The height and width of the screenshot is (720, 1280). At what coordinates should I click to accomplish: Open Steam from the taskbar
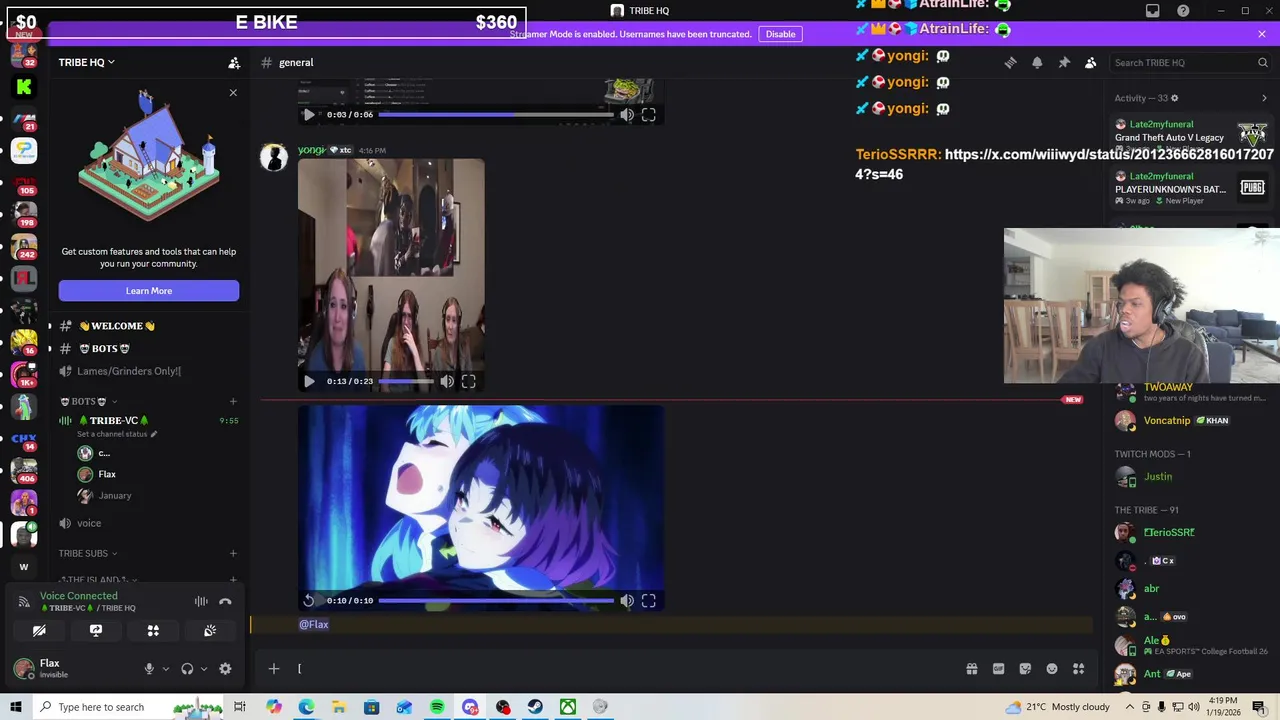tap(535, 707)
